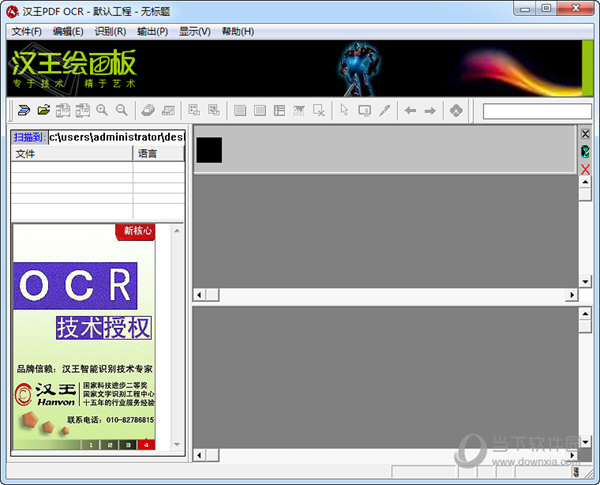Viewport: 600px width, 485px height.
Task: Click lower pane scroll up arrow
Action: [585, 314]
